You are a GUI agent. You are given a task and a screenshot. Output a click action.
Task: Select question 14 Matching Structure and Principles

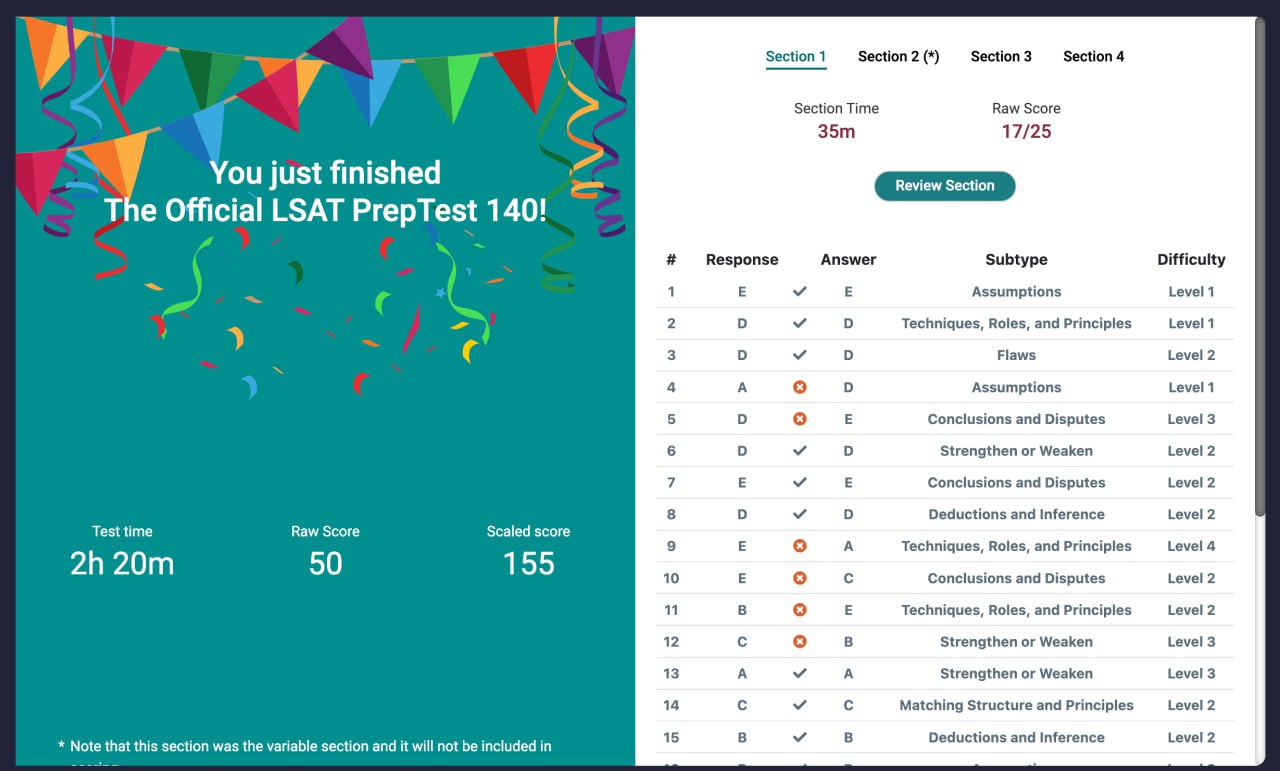[x=1016, y=705]
